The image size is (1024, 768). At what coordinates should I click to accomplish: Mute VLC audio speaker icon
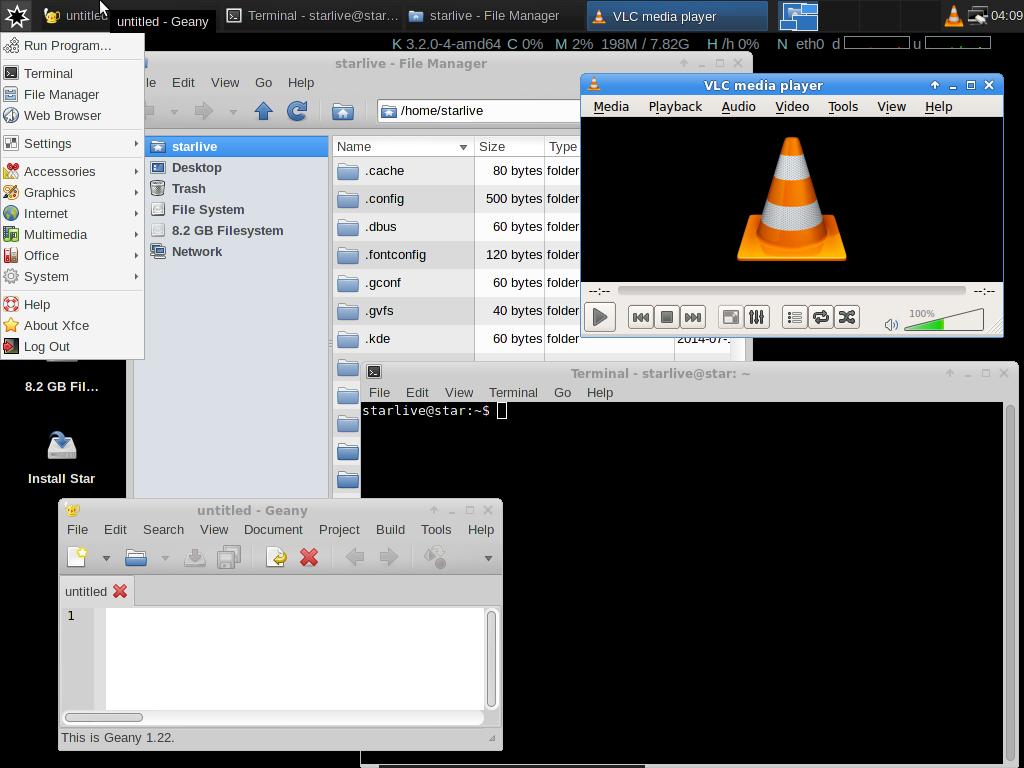(891, 325)
